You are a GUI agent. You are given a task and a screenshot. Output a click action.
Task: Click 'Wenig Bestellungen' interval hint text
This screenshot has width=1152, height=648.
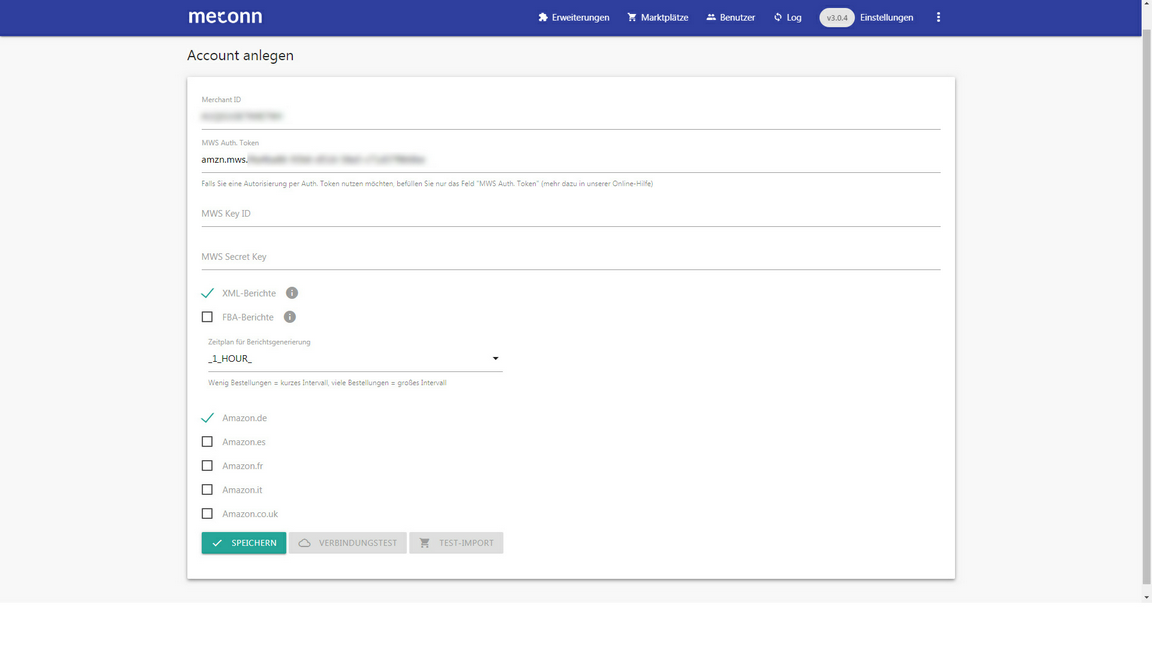point(327,383)
